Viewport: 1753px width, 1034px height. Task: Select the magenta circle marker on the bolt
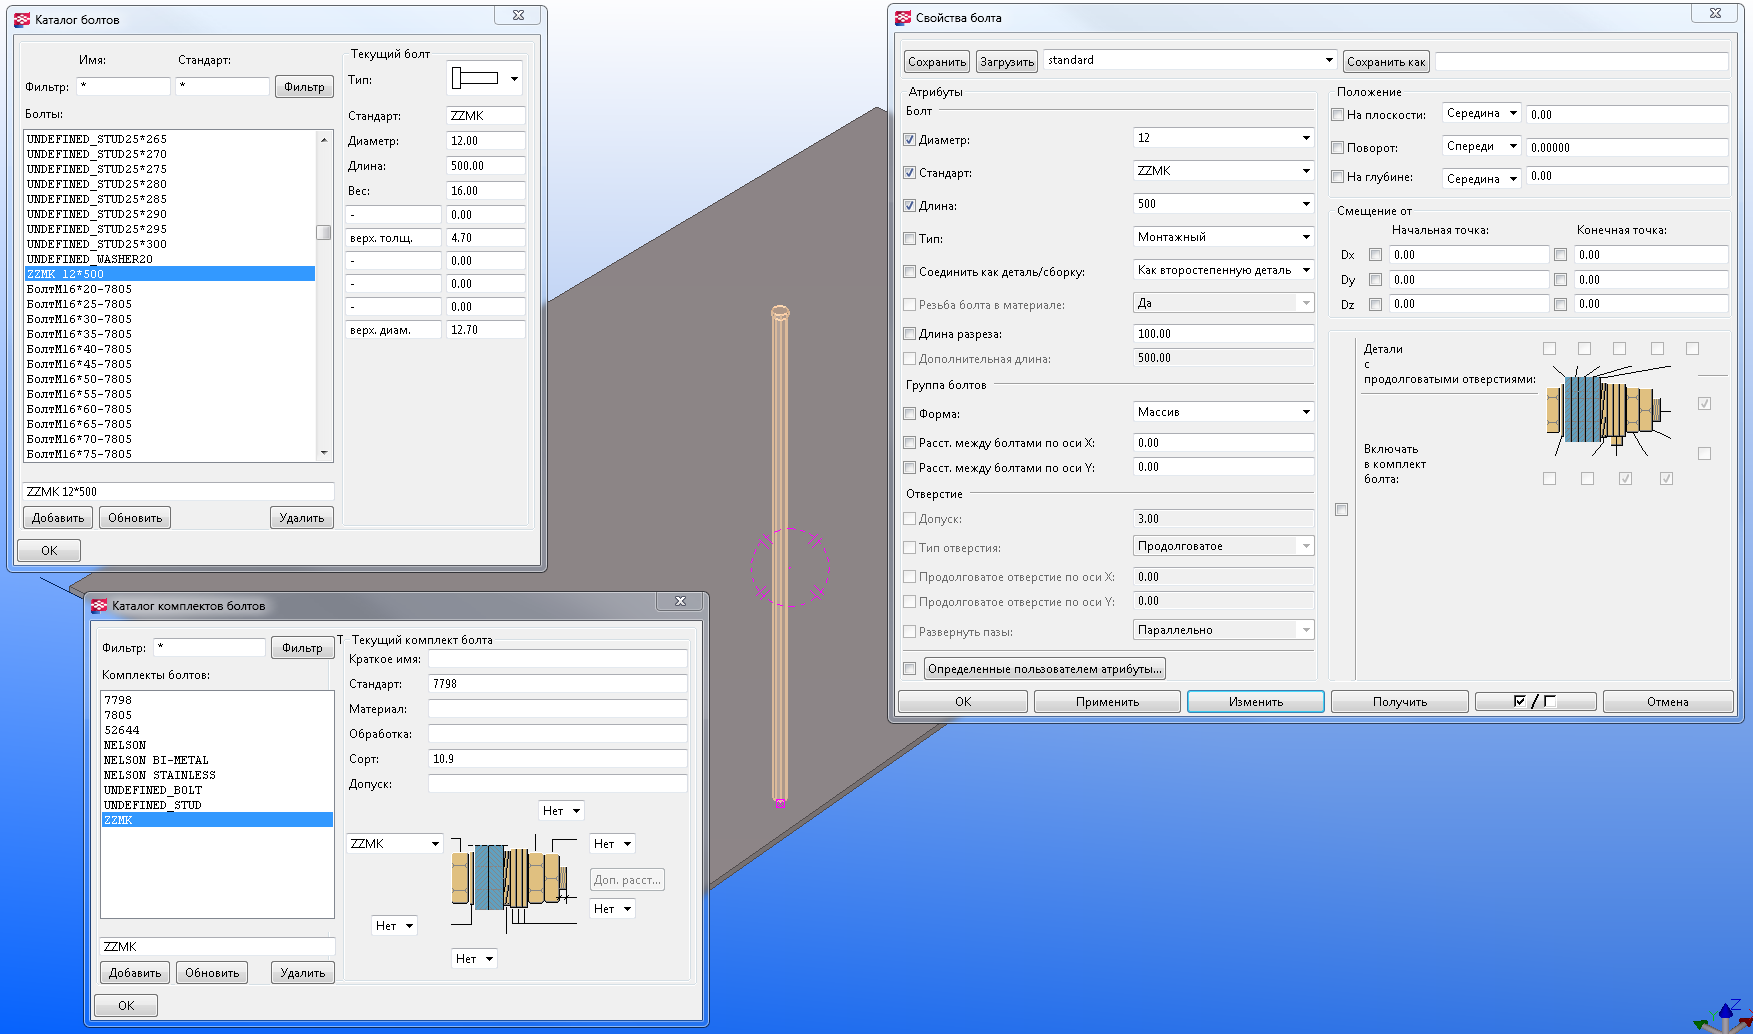790,567
